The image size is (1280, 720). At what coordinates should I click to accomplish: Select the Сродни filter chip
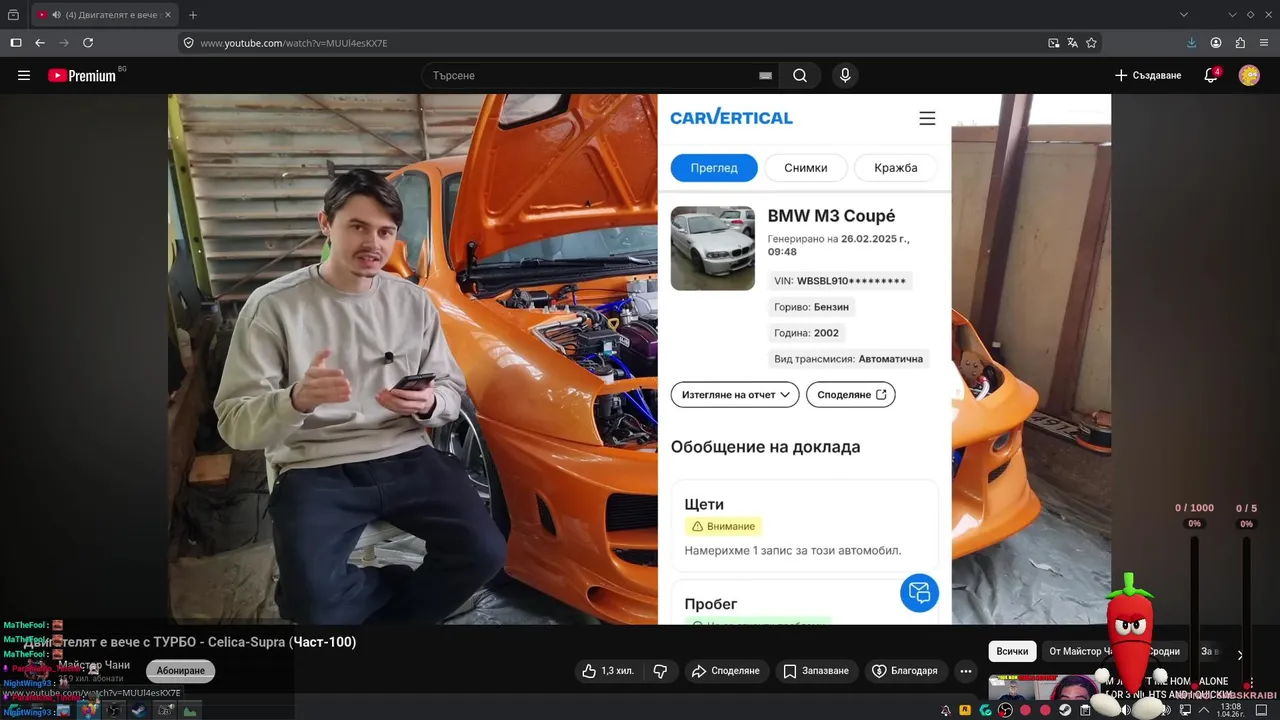pyautogui.click(x=1163, y=652)
